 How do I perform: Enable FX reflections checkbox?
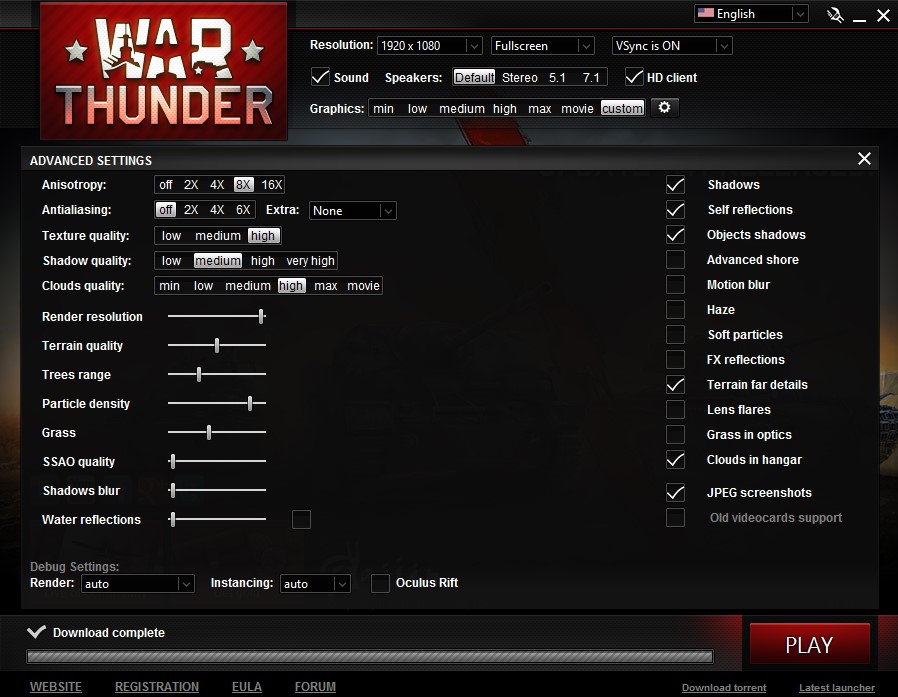pos(675,360)
